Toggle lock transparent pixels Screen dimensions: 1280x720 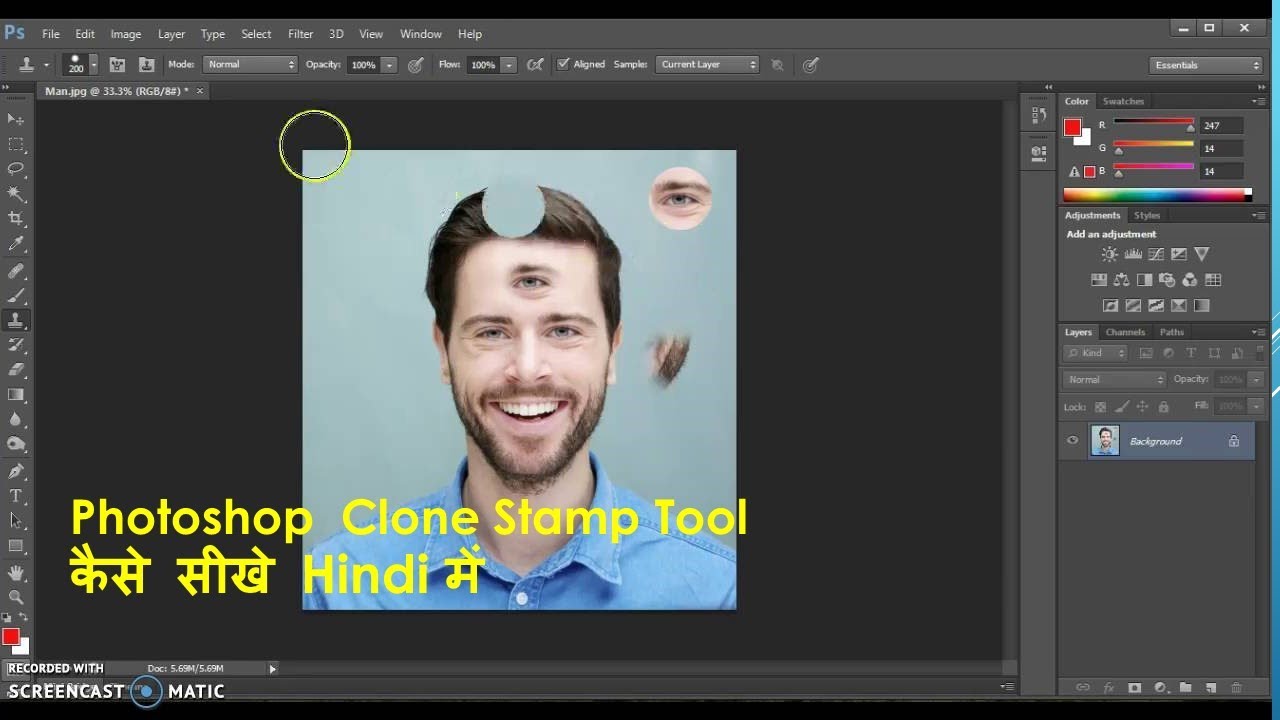(1101, 407)
